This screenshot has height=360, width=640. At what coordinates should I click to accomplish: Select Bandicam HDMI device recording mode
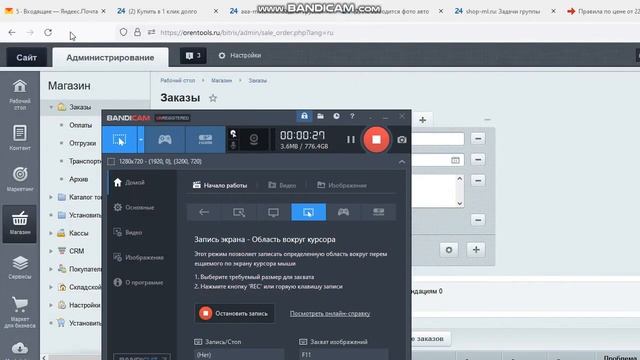click(x=205, y=140)
